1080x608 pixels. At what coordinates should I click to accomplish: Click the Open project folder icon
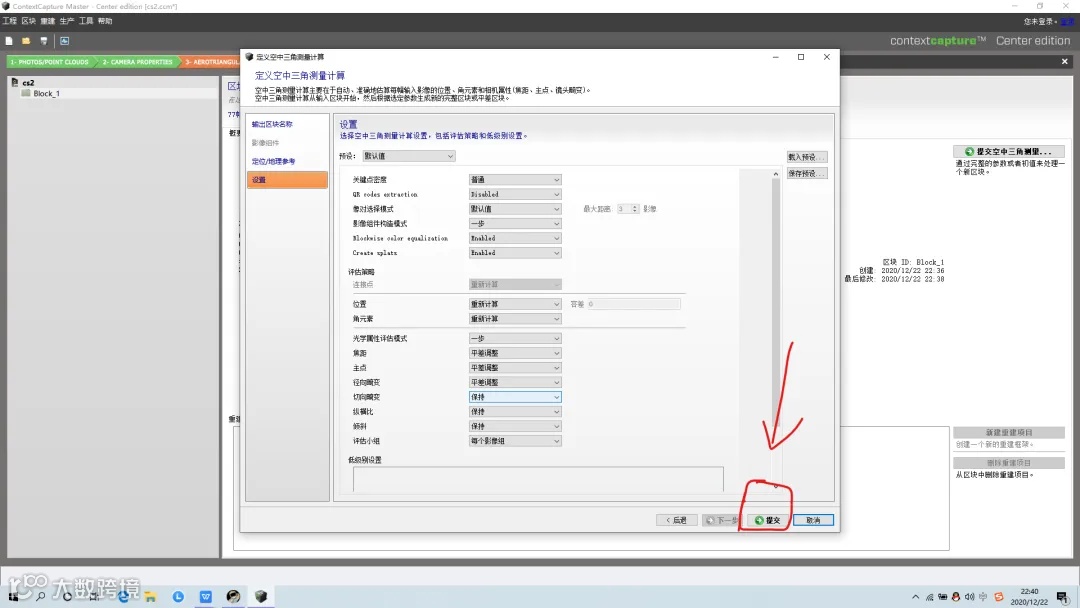(26, 41)
